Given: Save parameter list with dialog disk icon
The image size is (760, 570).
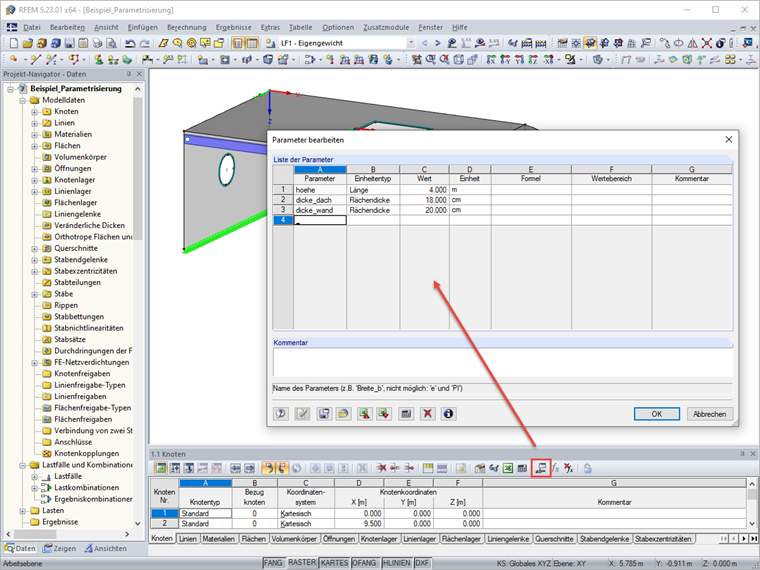Looking at the screenshot, I should [324, 414].
